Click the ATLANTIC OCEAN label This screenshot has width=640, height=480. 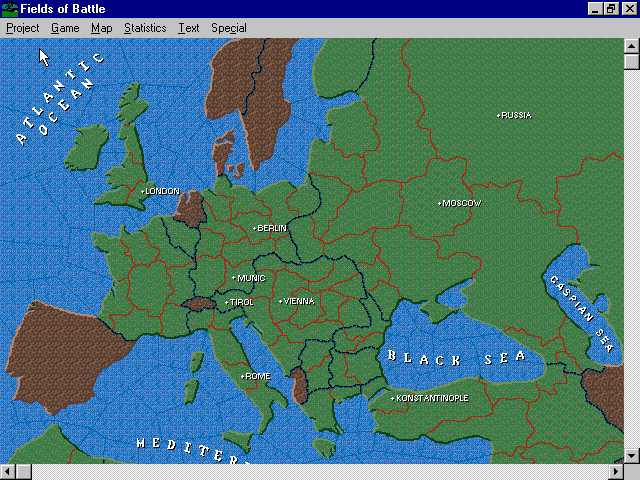pyautogui.click(x=60, y=99)
